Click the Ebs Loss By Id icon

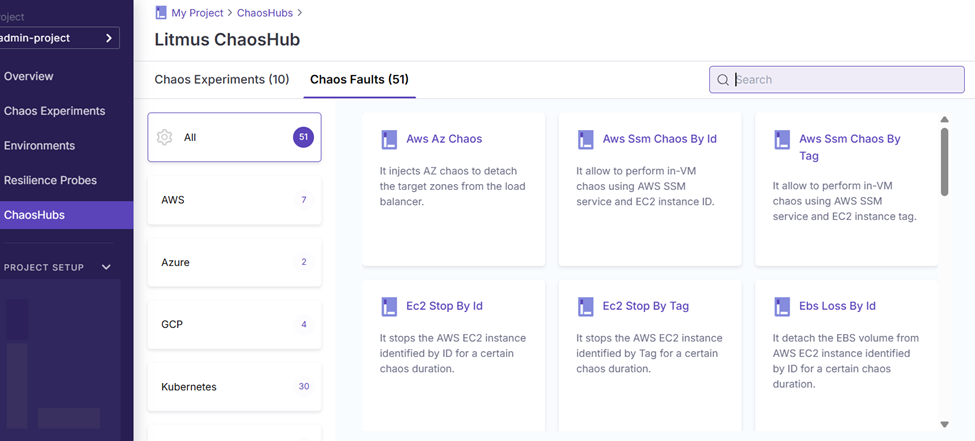tap(782, 306)
